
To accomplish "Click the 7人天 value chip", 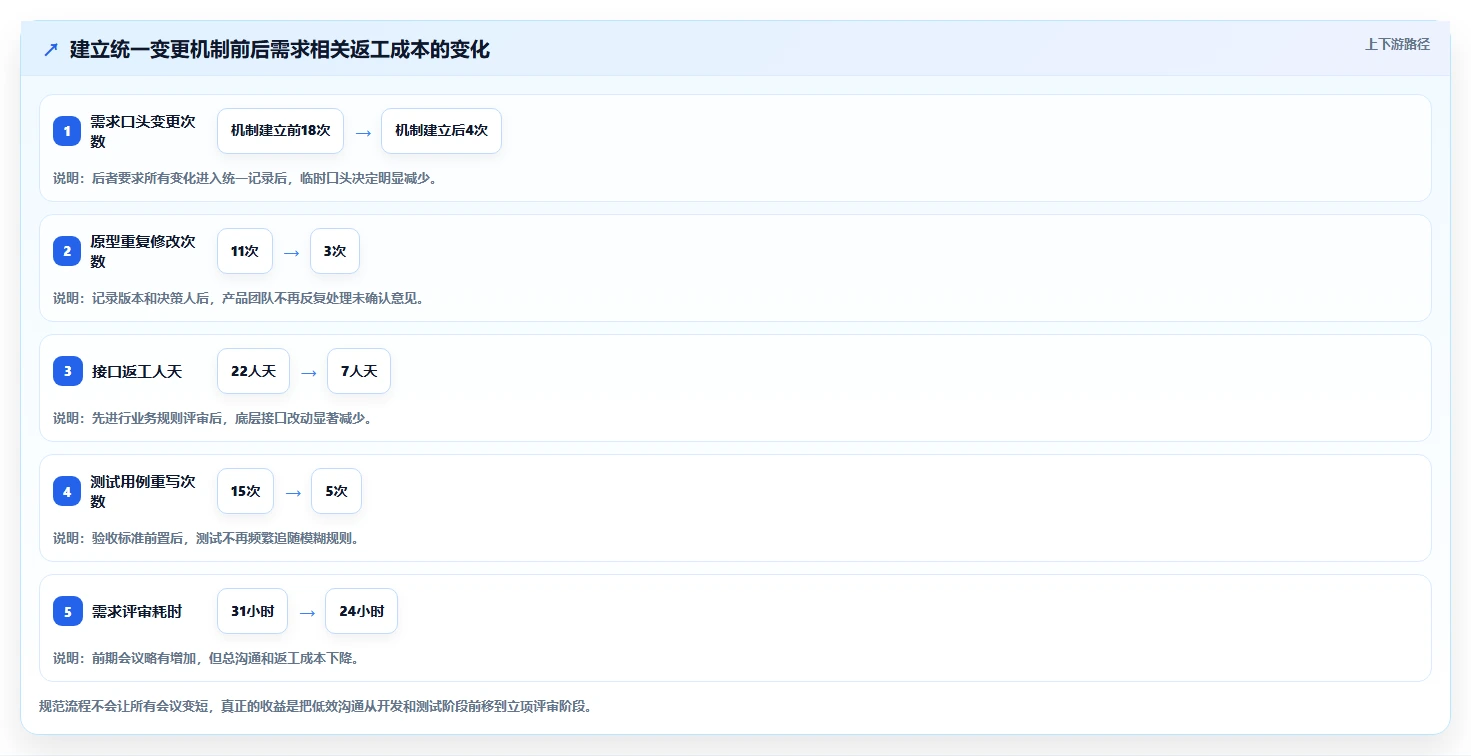I will click(359, 371).
